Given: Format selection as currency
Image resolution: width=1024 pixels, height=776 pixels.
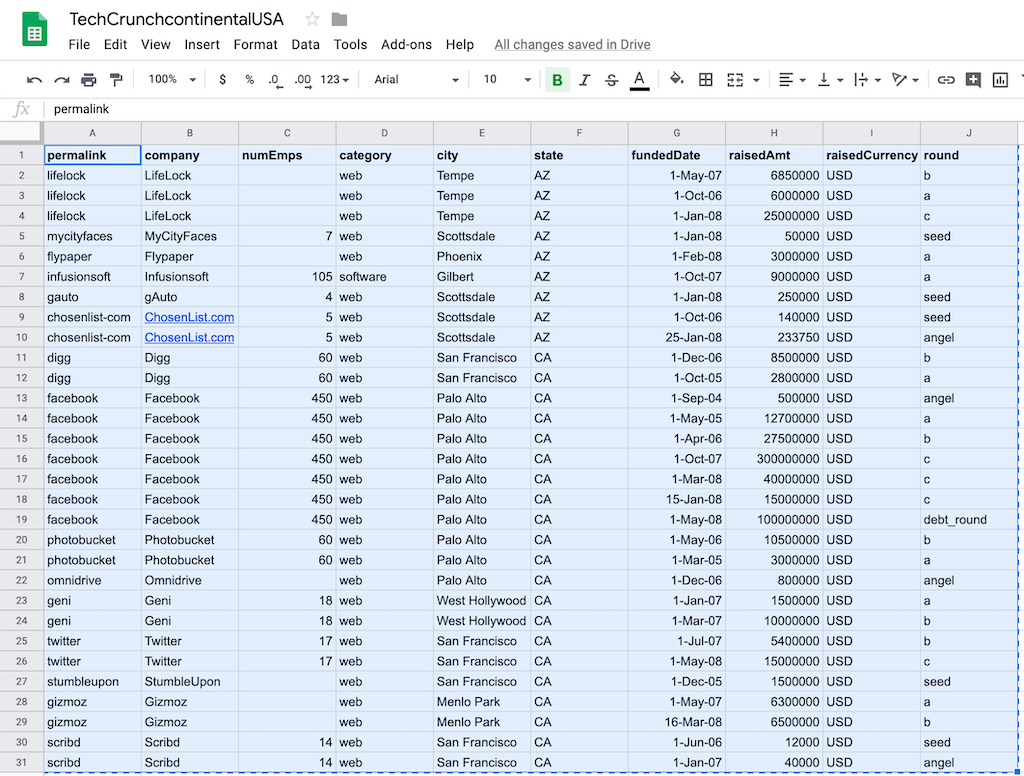Looking at the screenshot, I should pos(222,78).
